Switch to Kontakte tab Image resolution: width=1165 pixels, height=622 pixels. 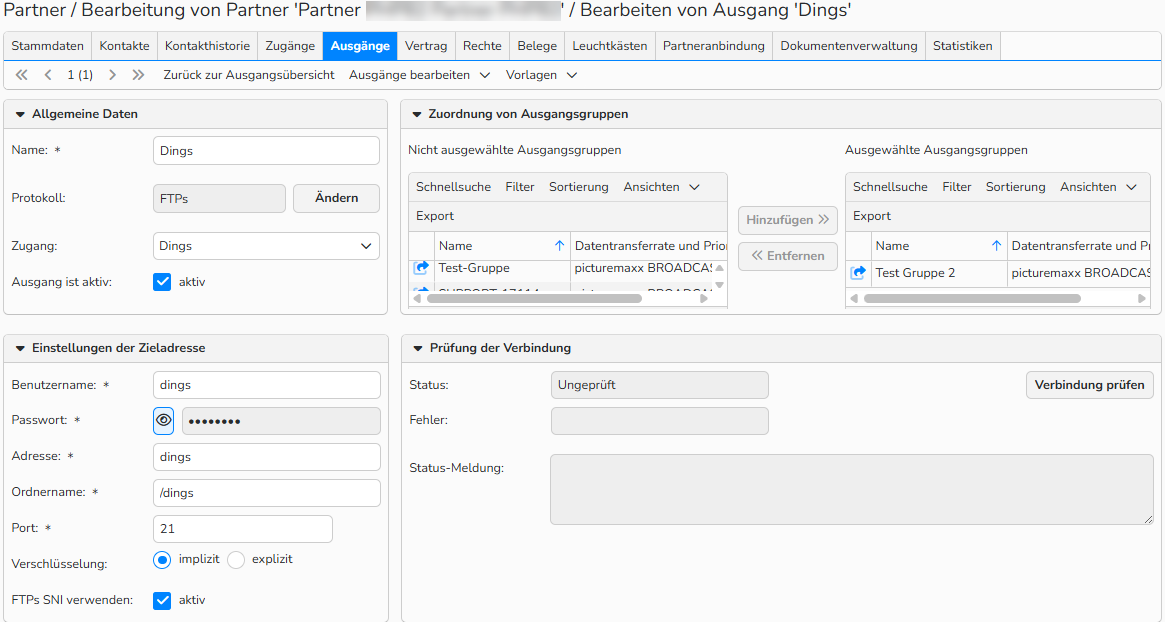point(124,46)
